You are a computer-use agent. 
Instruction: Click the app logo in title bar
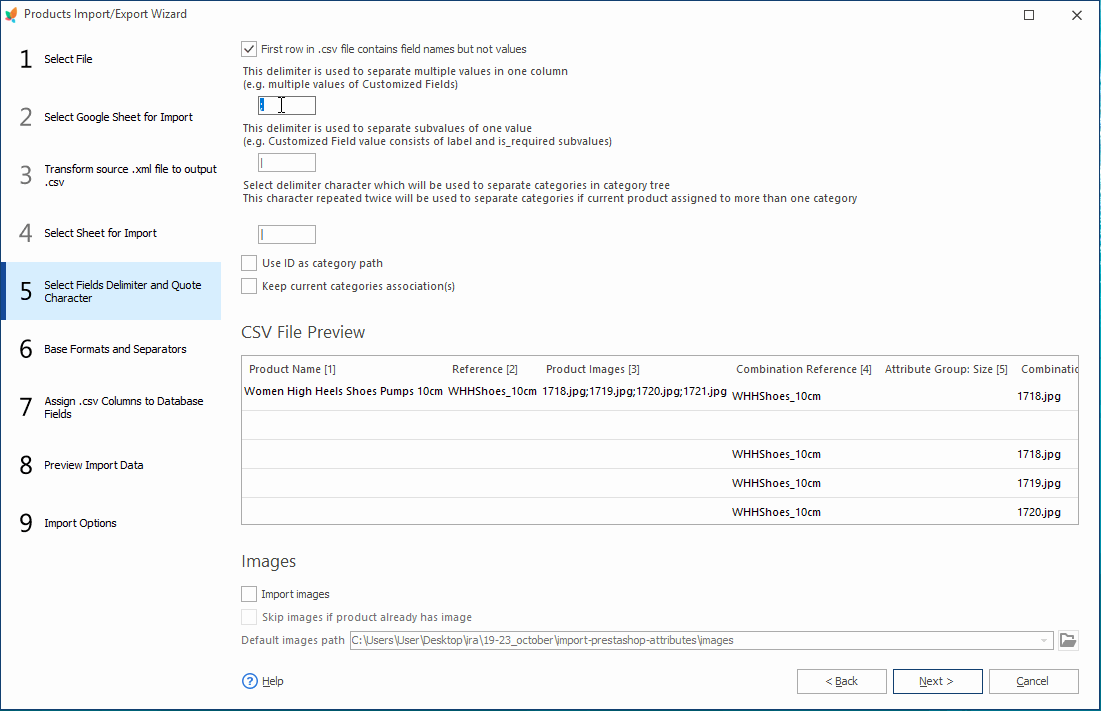tap(11, 14)
